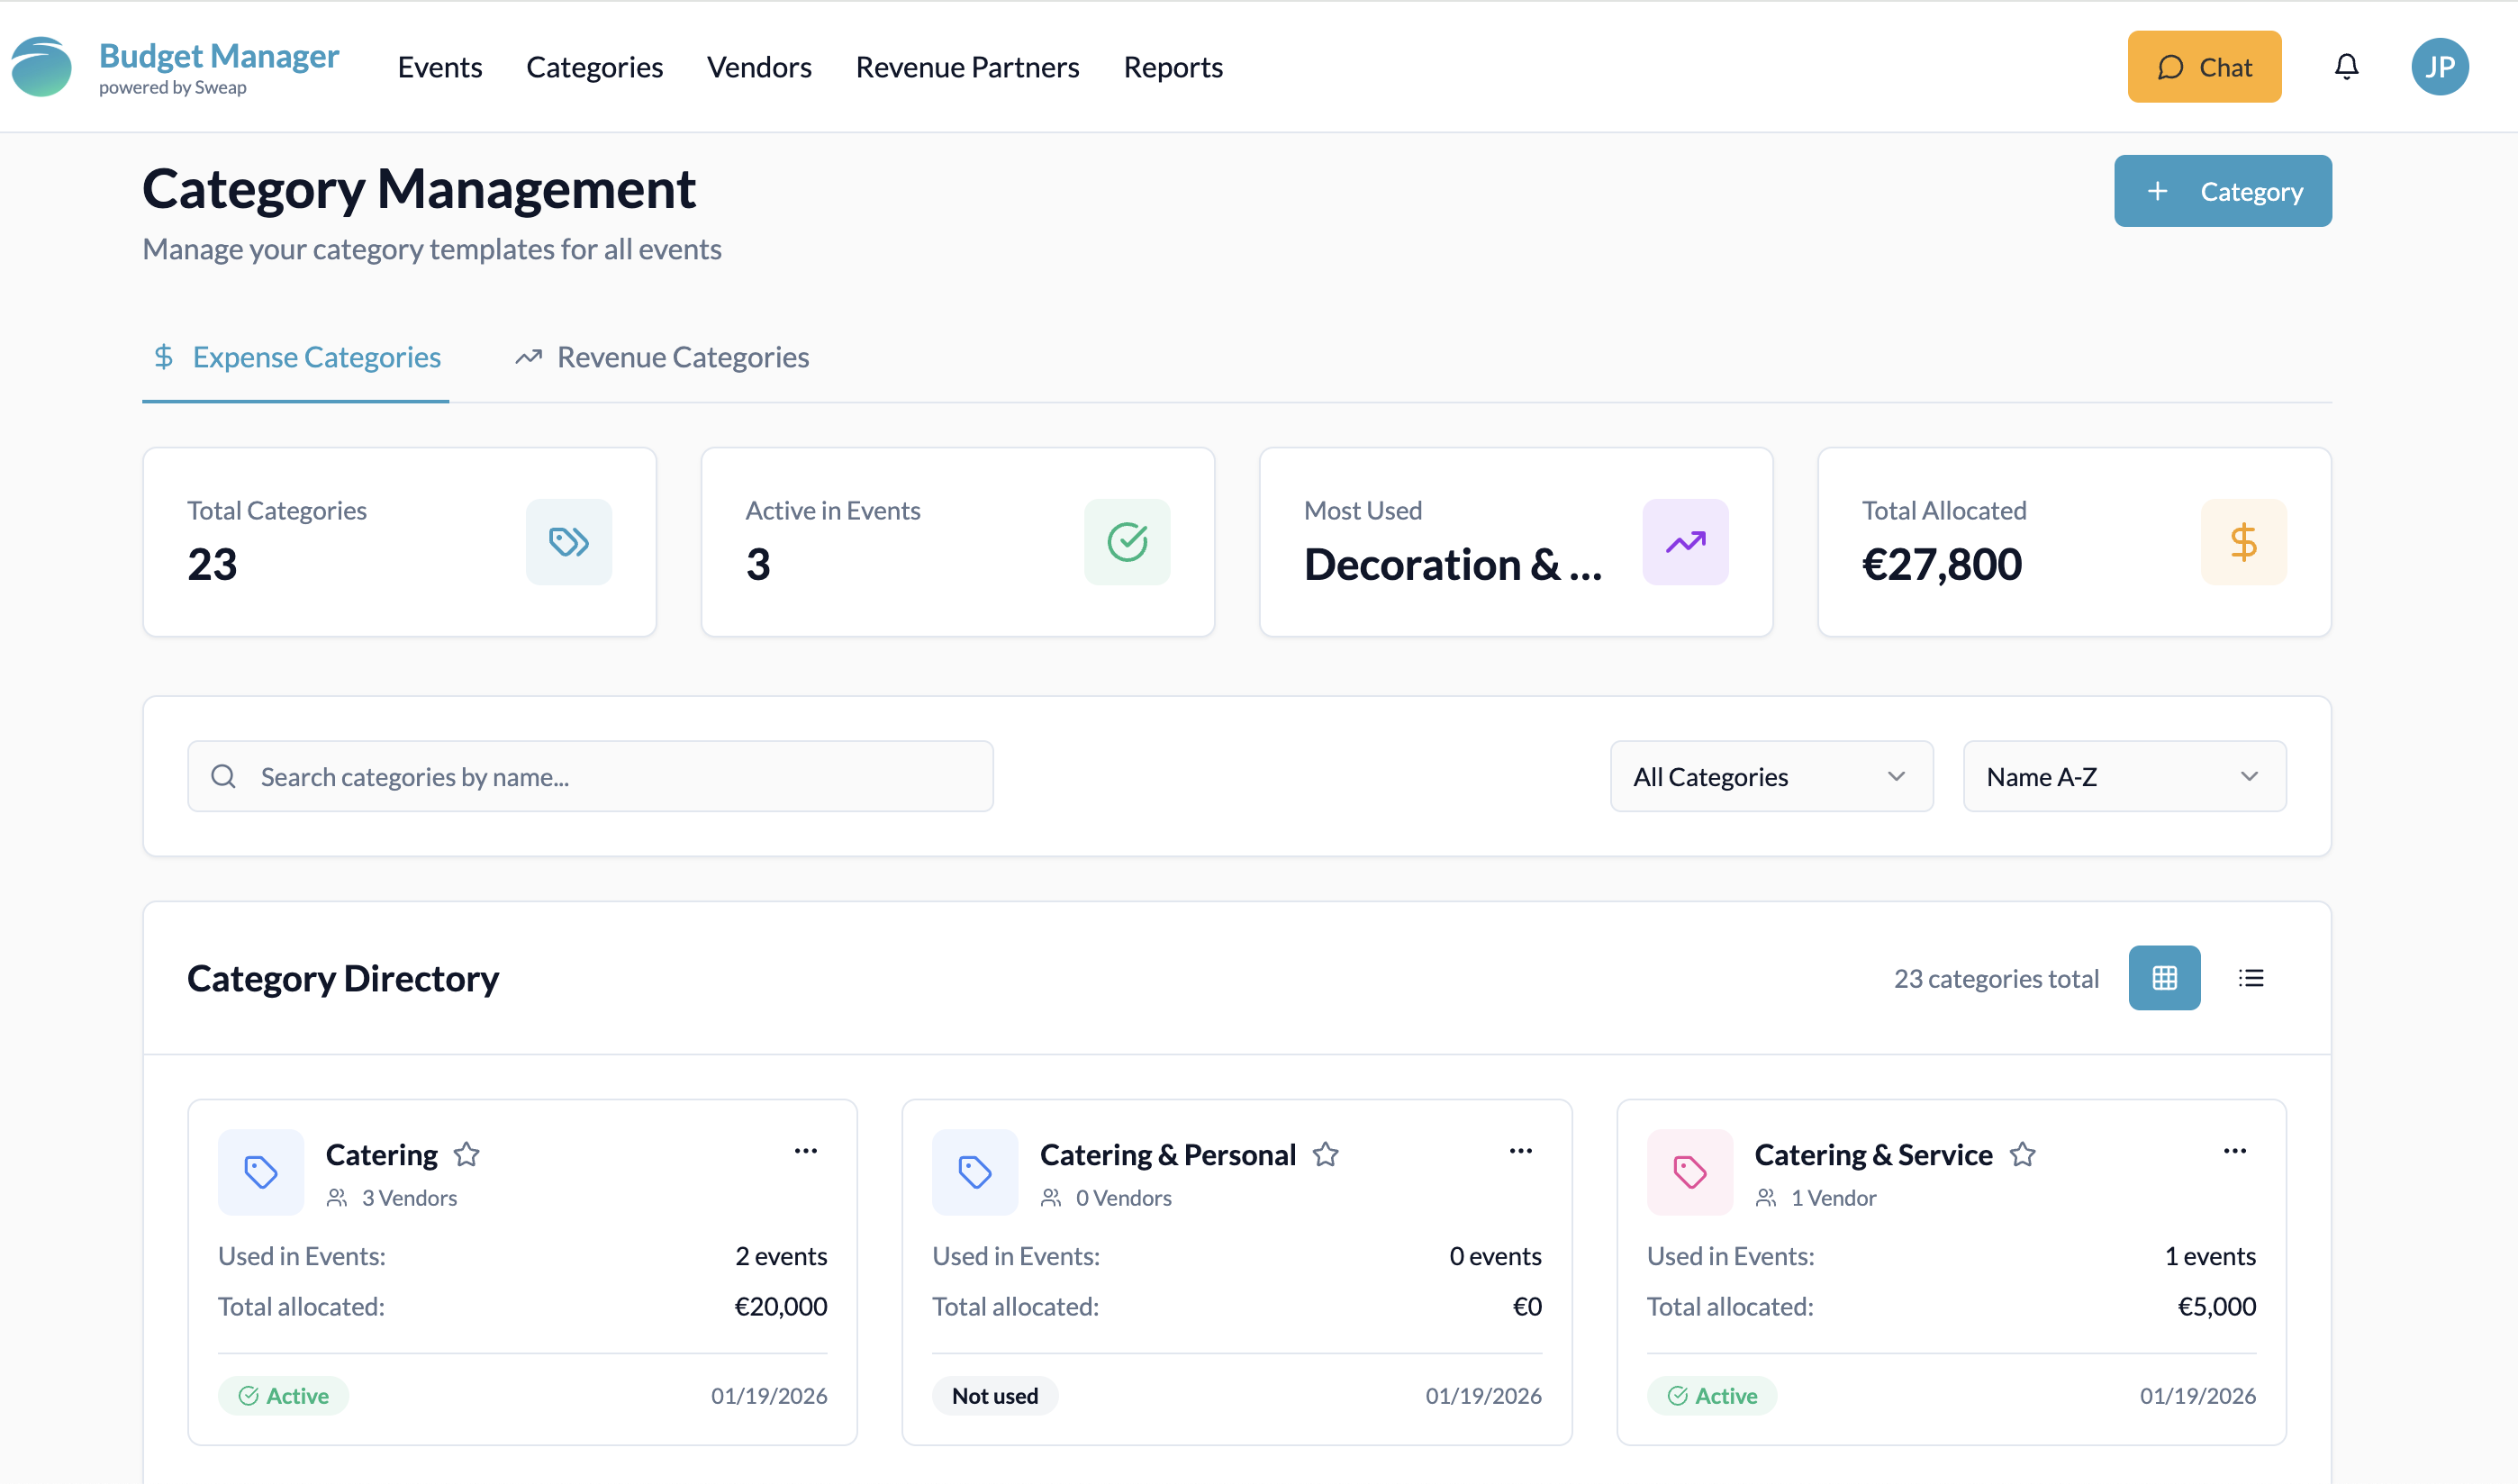
Task: Click the add Category button
Action: 2221,191
